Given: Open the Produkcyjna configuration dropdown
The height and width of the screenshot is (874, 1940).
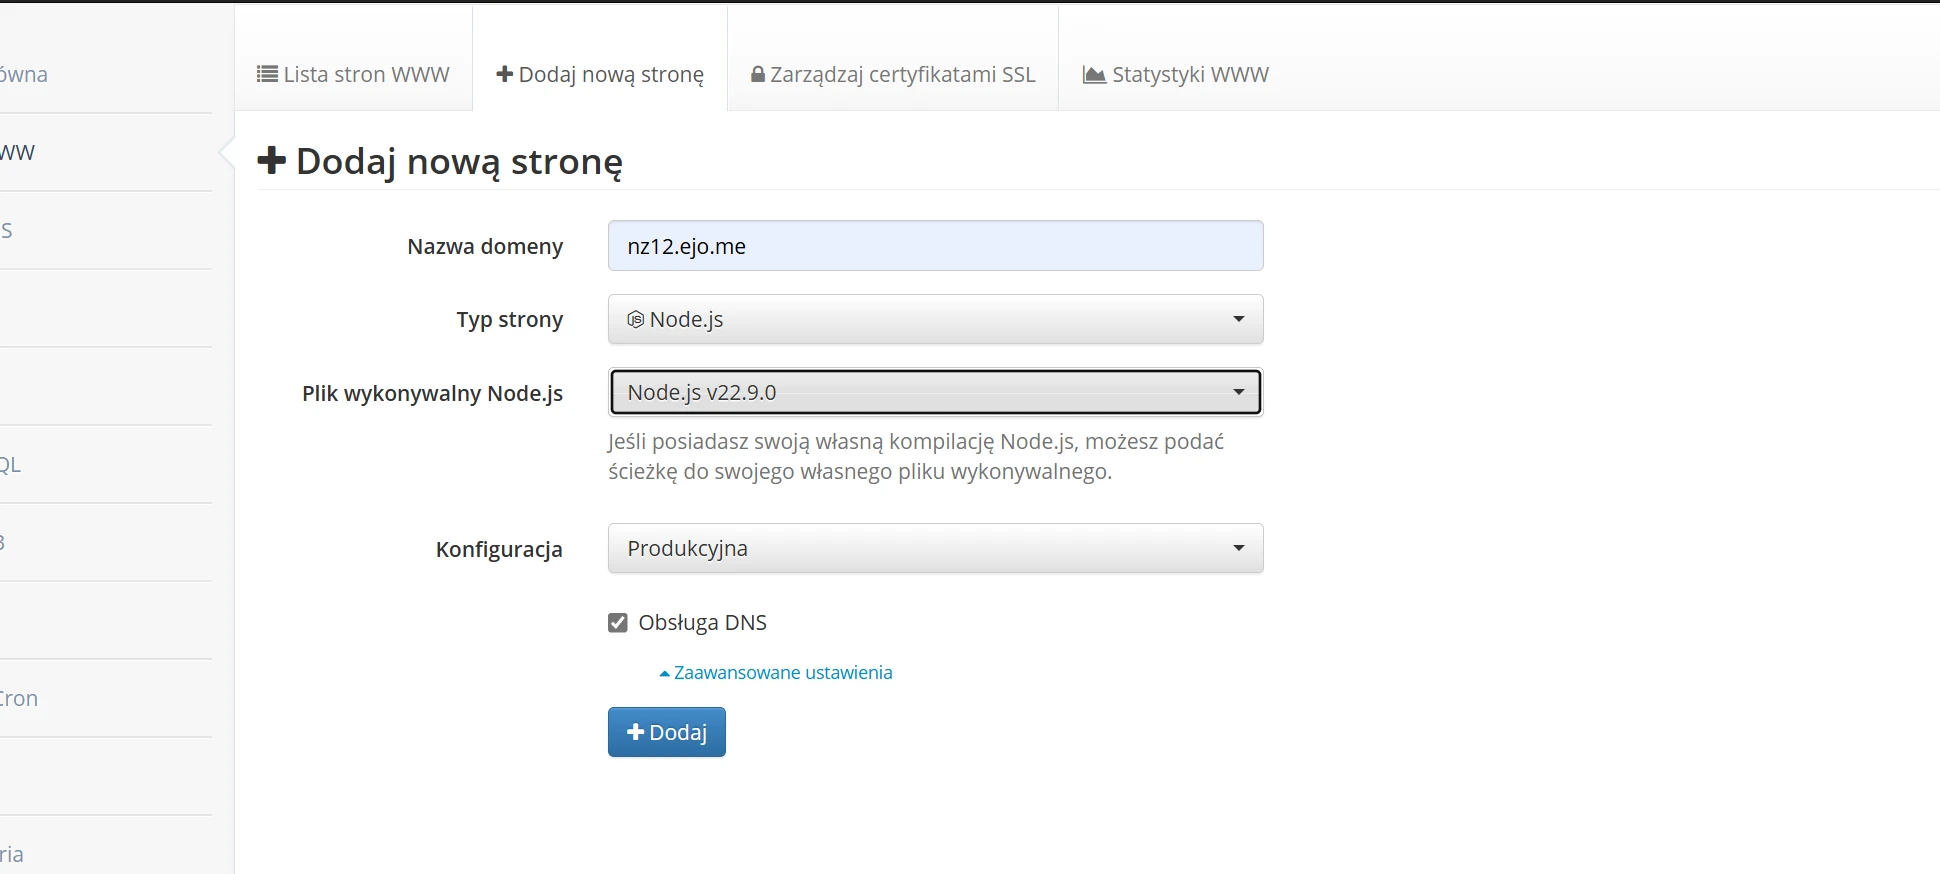Looking at the screenshot, I should click(x=935, y=548).
